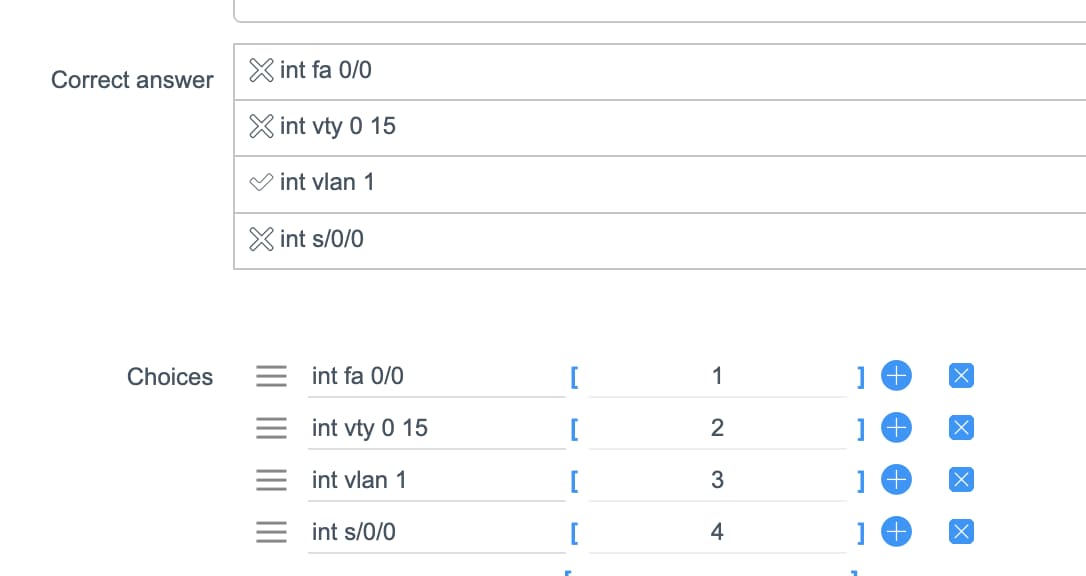Remove the "int vlan 1" choice

tap(960, 479)
